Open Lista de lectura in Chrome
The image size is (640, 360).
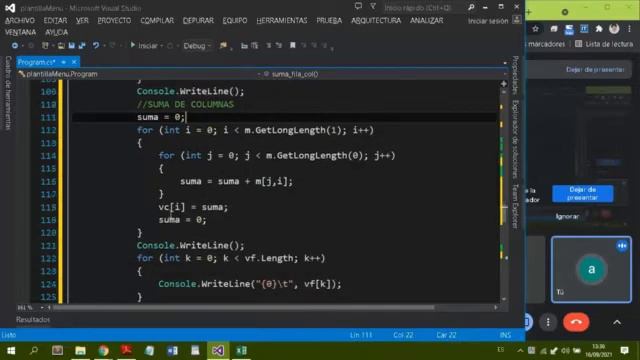pos(604,44)
